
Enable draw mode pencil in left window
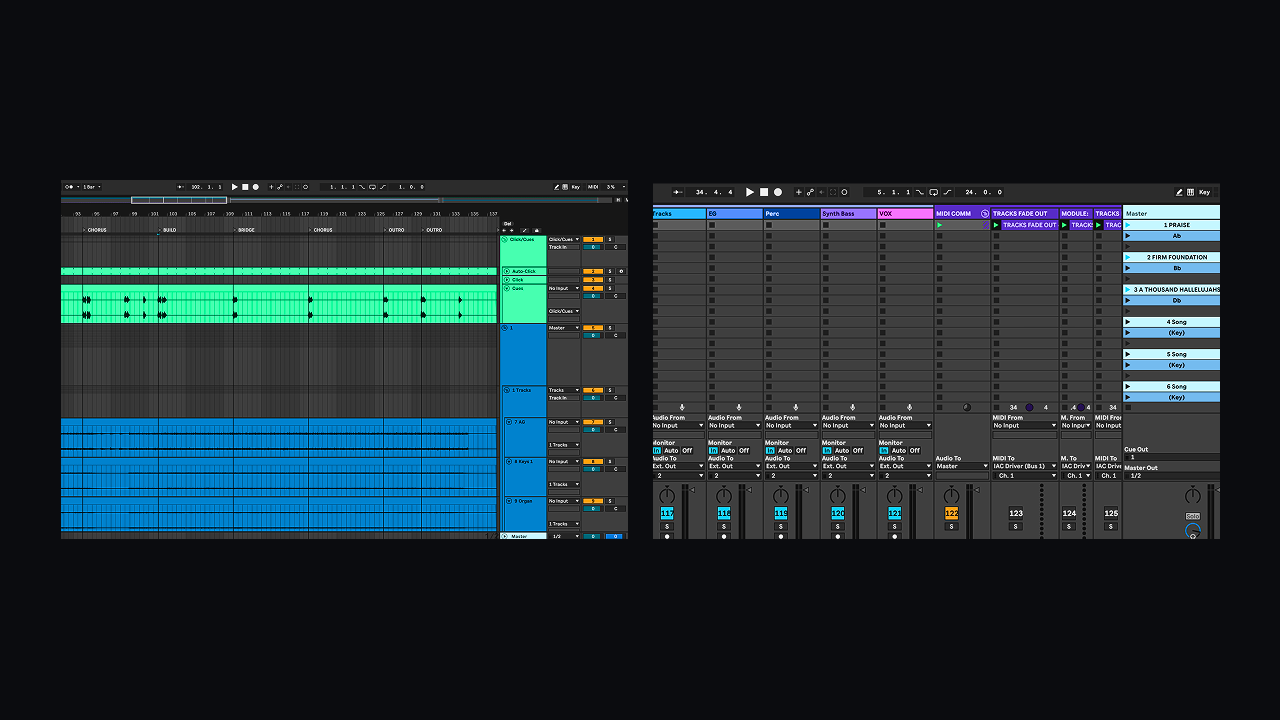[557, 187]
